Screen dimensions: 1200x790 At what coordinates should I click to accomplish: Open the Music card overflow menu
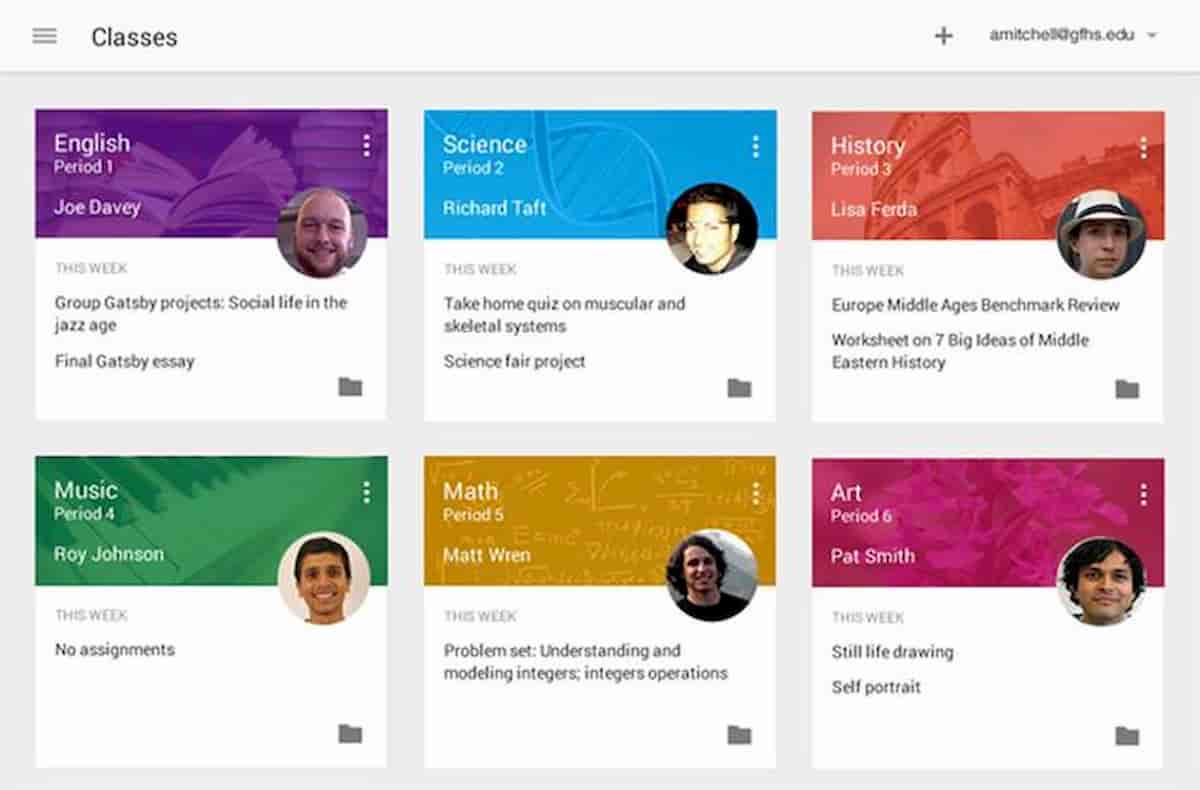coord(366,493)
